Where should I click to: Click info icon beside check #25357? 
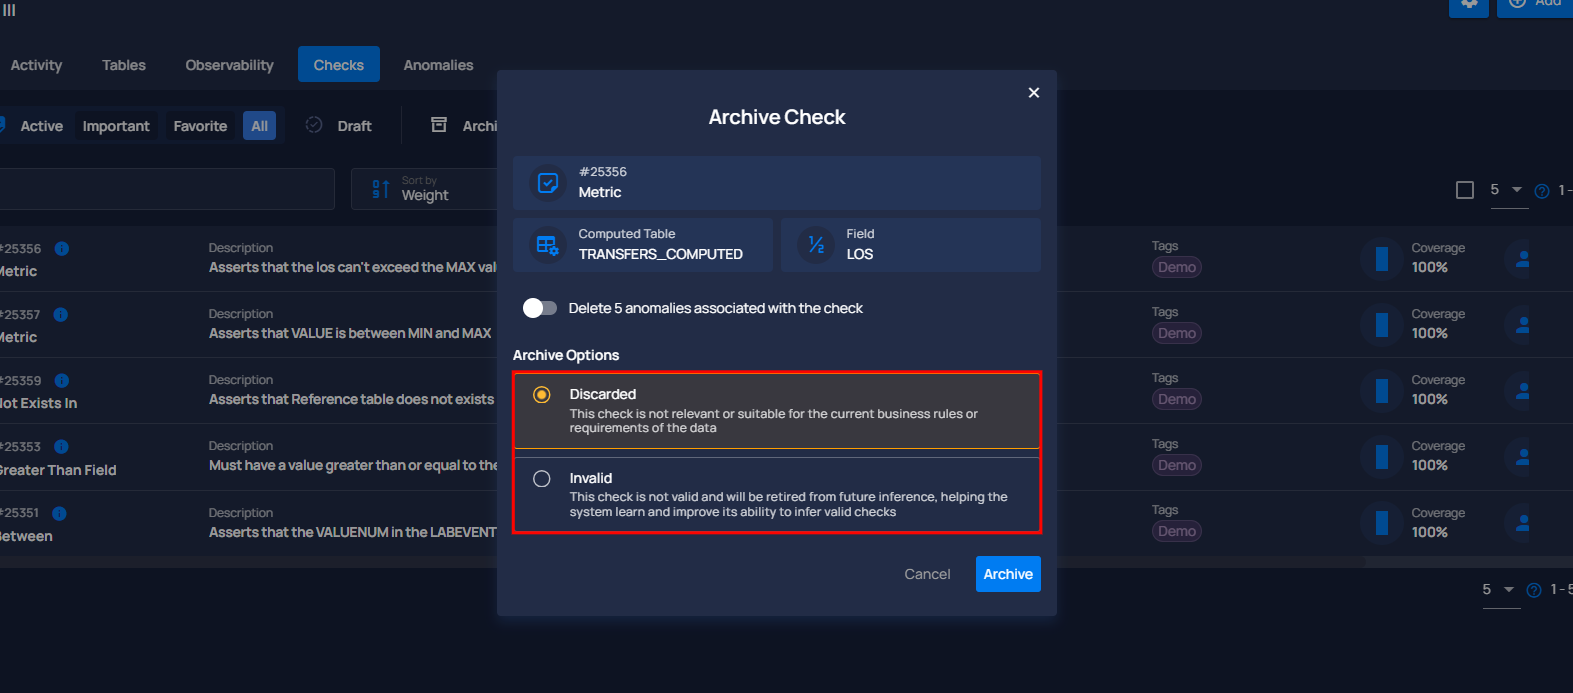(61, 315)
